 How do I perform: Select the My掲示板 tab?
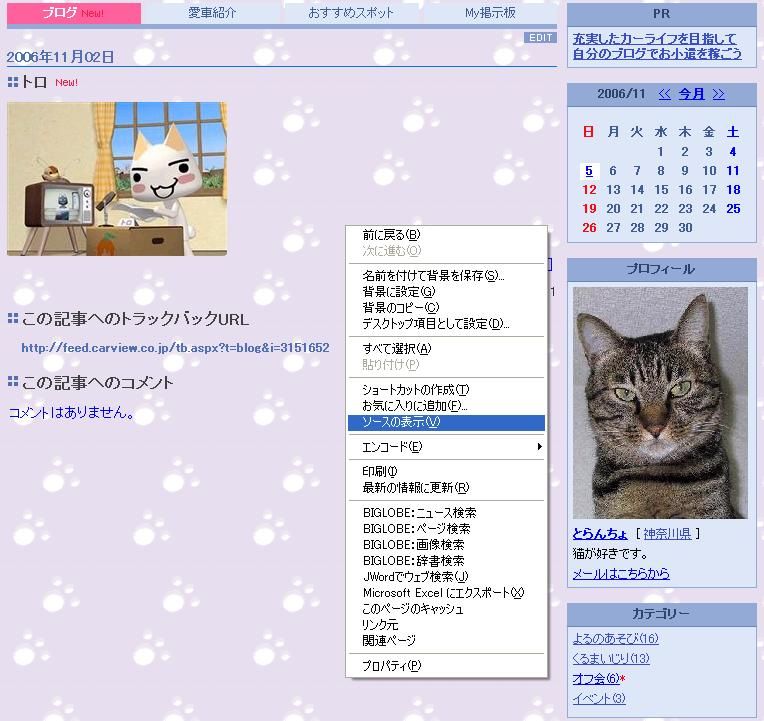click(490, 13)
